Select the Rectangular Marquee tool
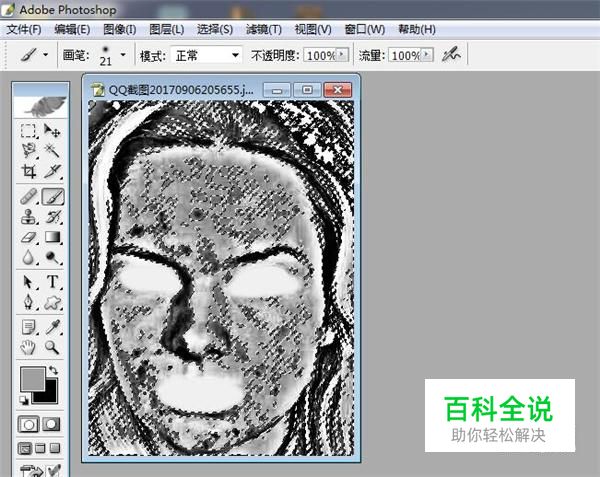Screen dimensions: 600x477 click(28, 131)
